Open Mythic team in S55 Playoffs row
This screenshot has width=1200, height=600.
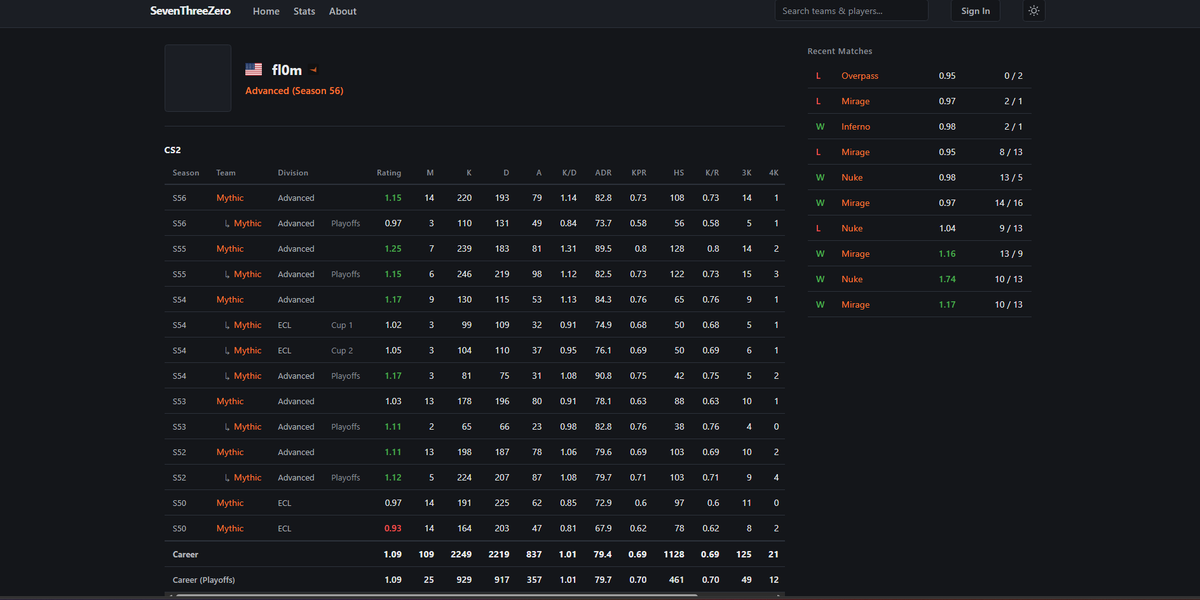pos(247,274)
